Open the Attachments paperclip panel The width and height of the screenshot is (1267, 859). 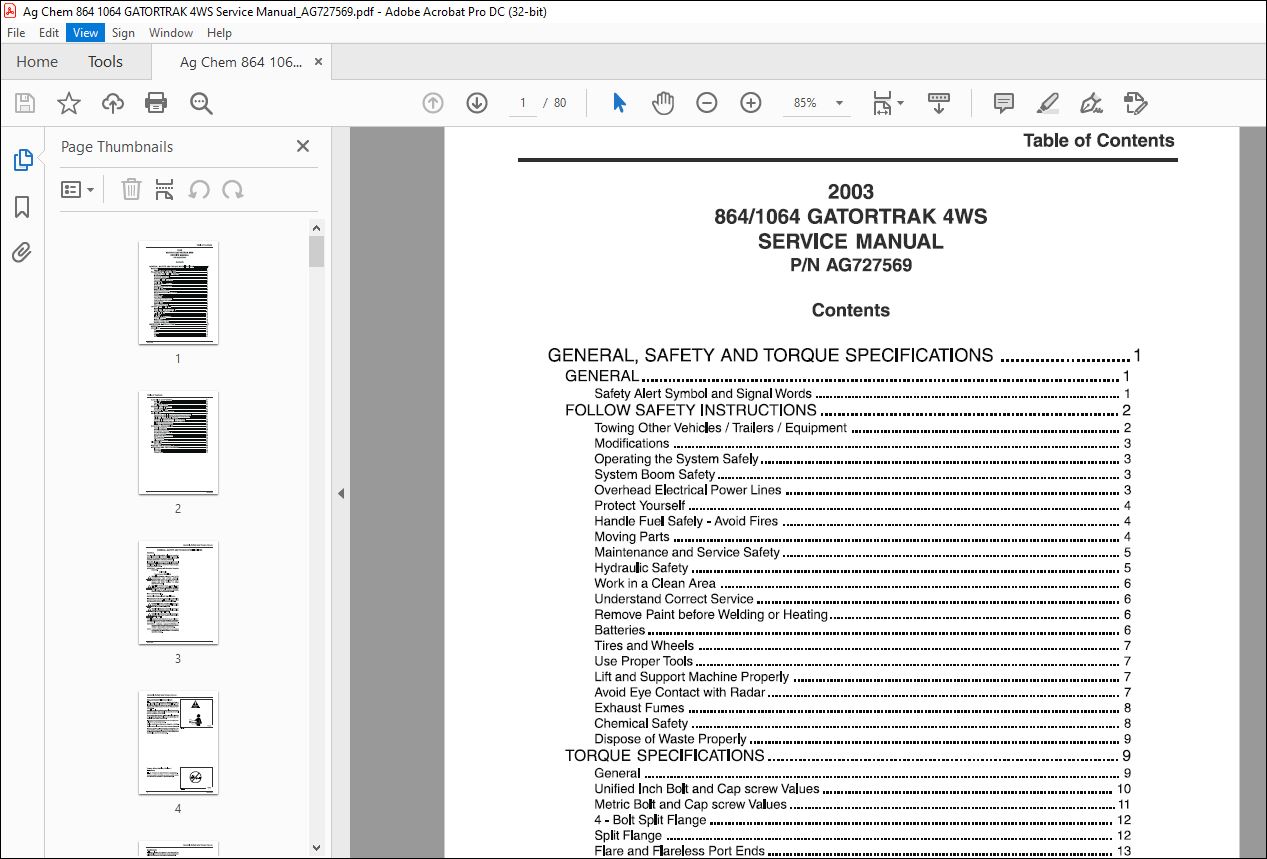coord(22,252)
